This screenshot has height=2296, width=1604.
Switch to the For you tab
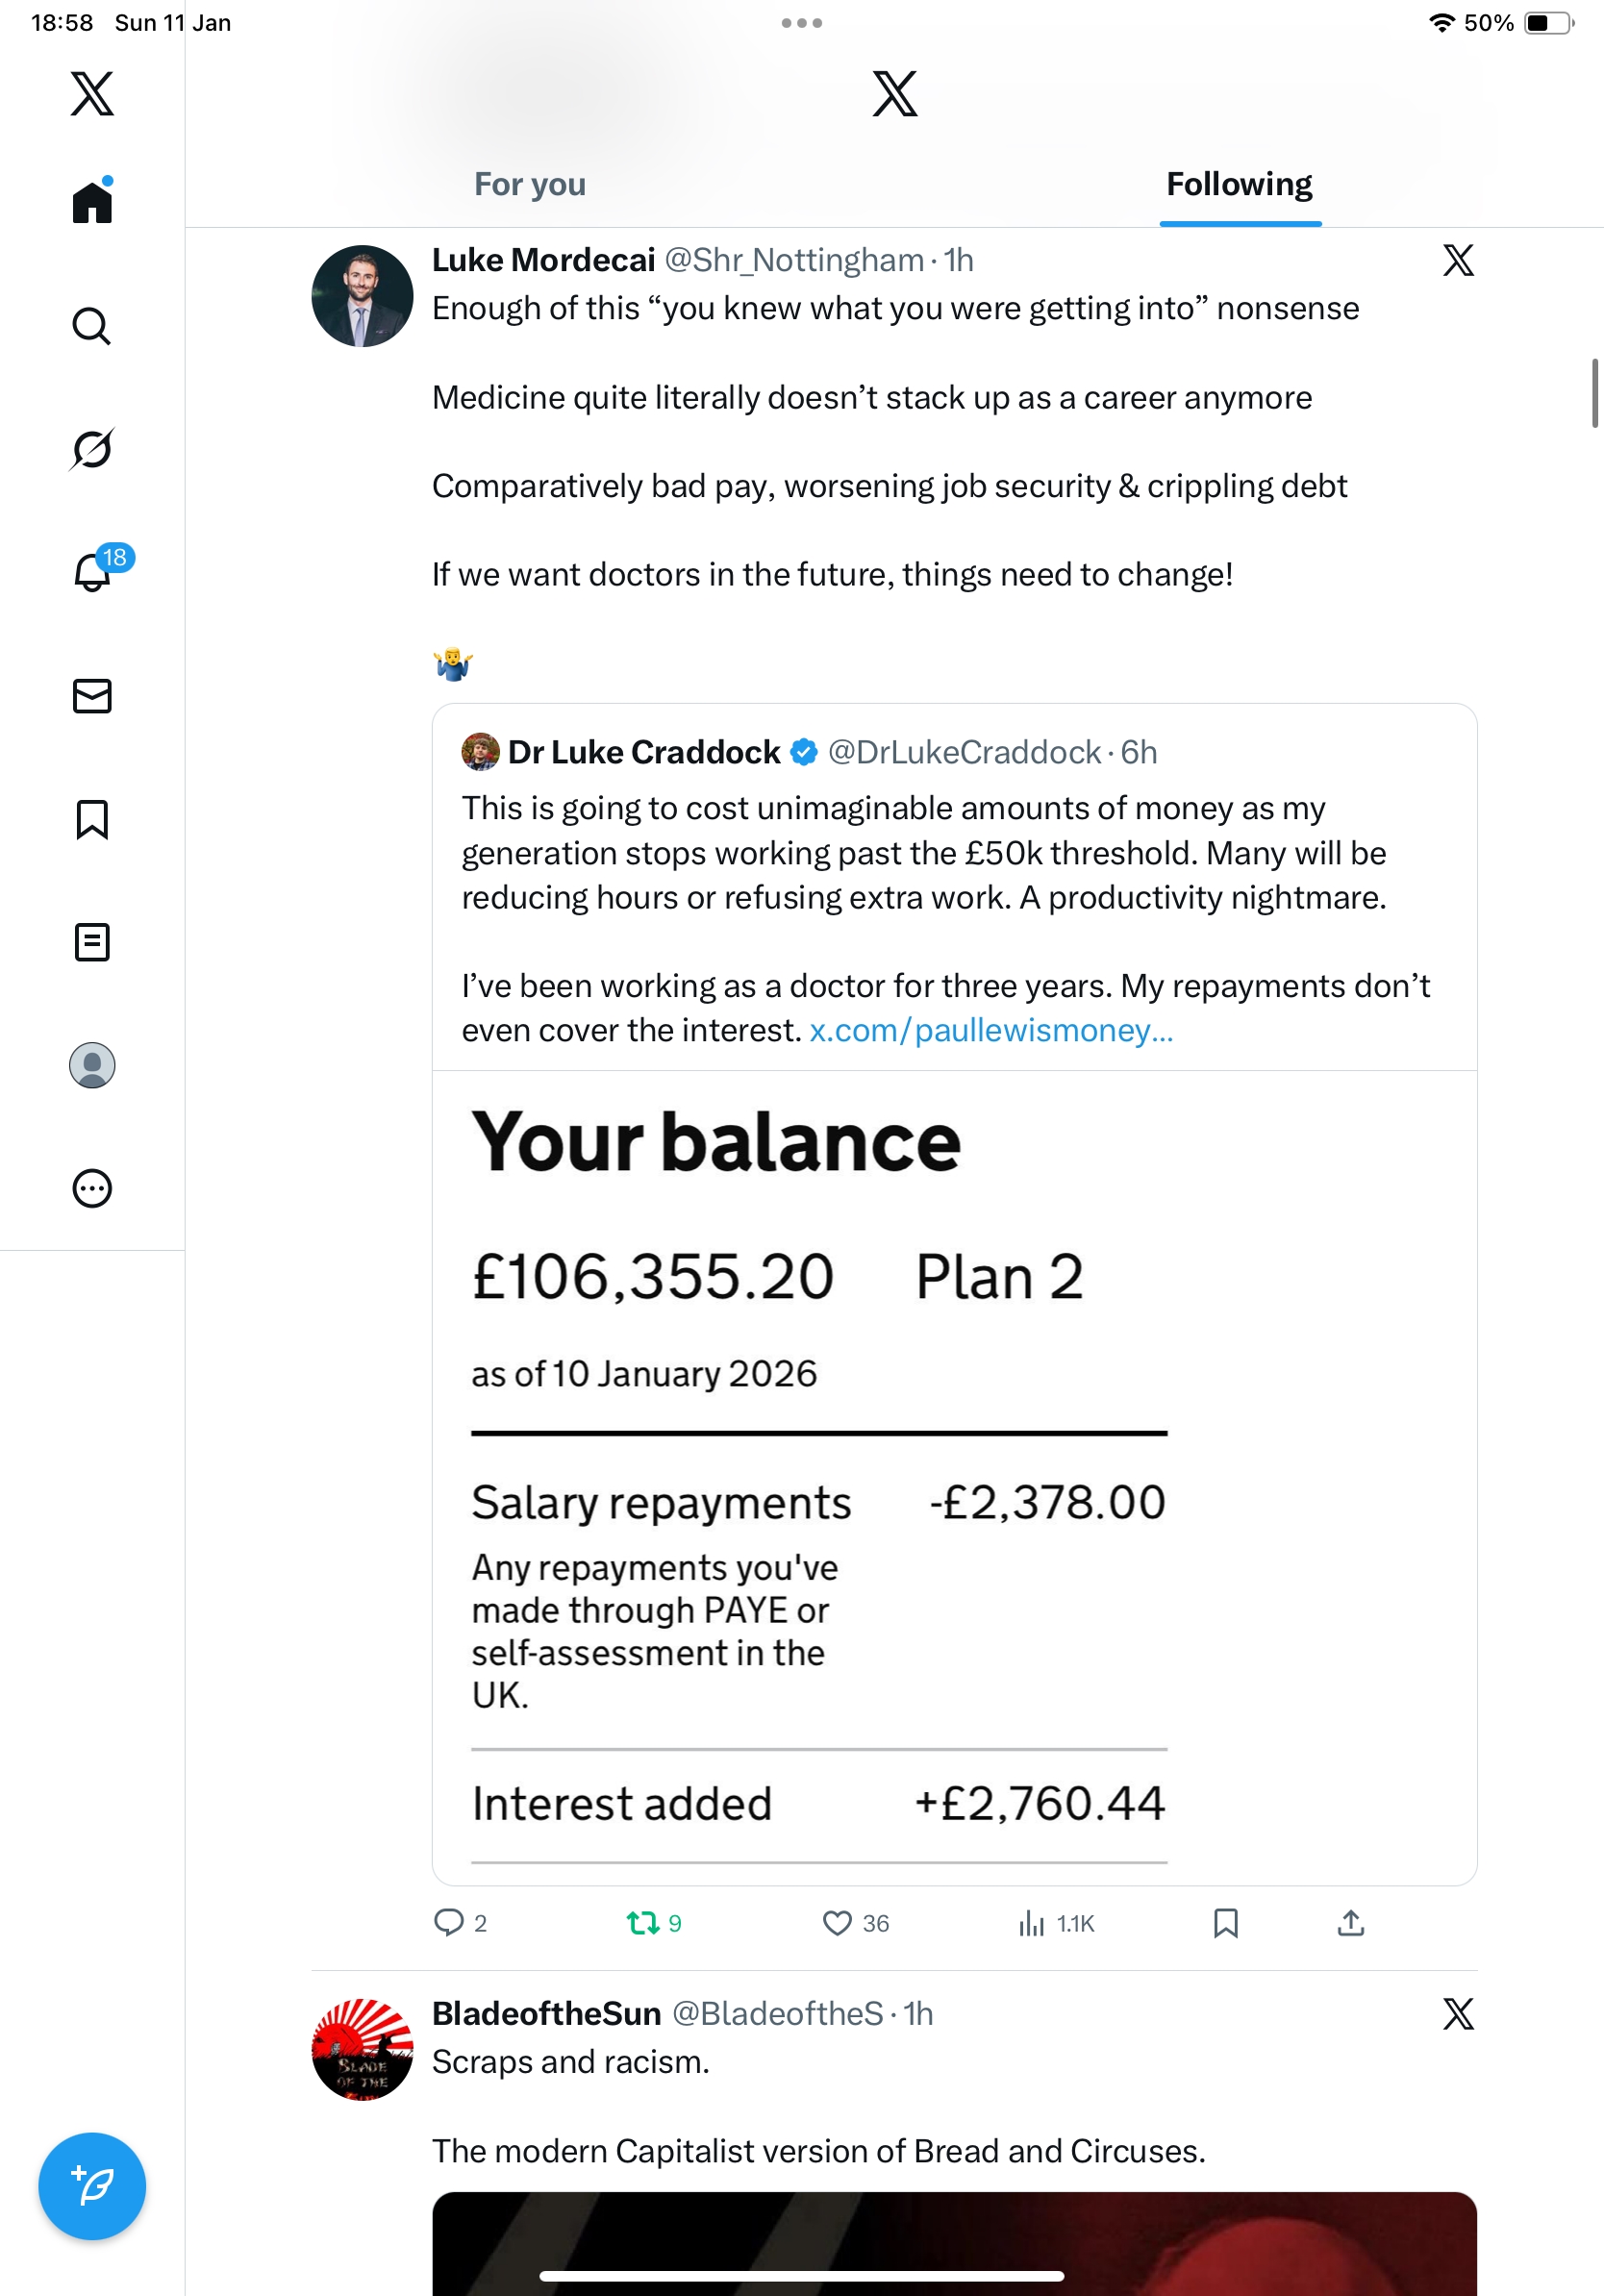pos(530,184)
